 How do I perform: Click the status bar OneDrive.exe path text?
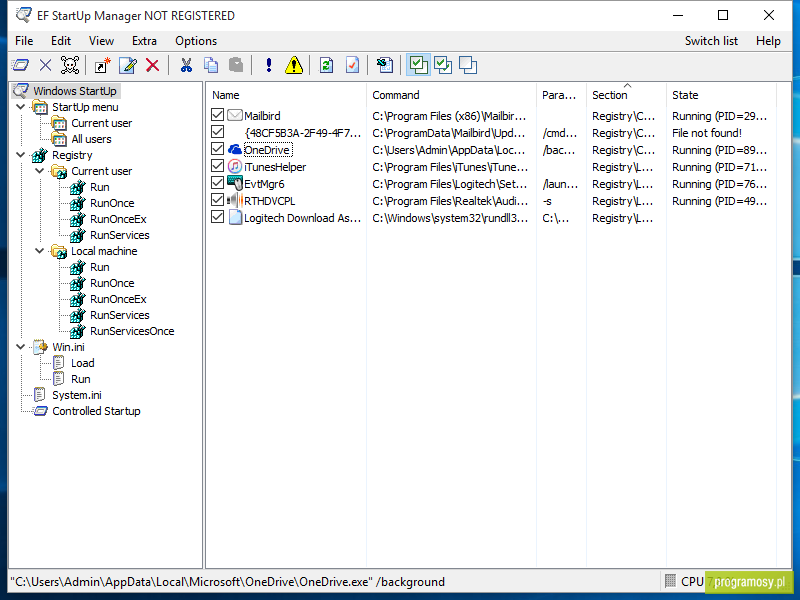pyautogui.click(x=230, y=582)
